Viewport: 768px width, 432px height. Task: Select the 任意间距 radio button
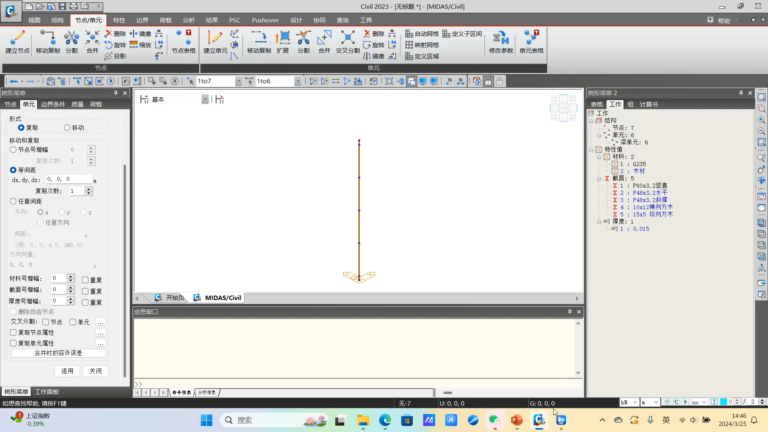13,201
